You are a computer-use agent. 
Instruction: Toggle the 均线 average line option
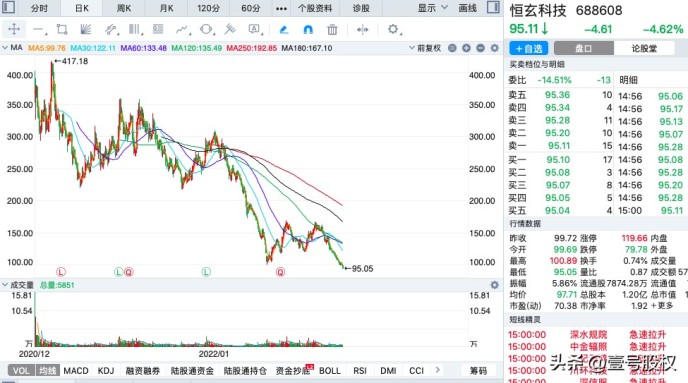[47, 371]
